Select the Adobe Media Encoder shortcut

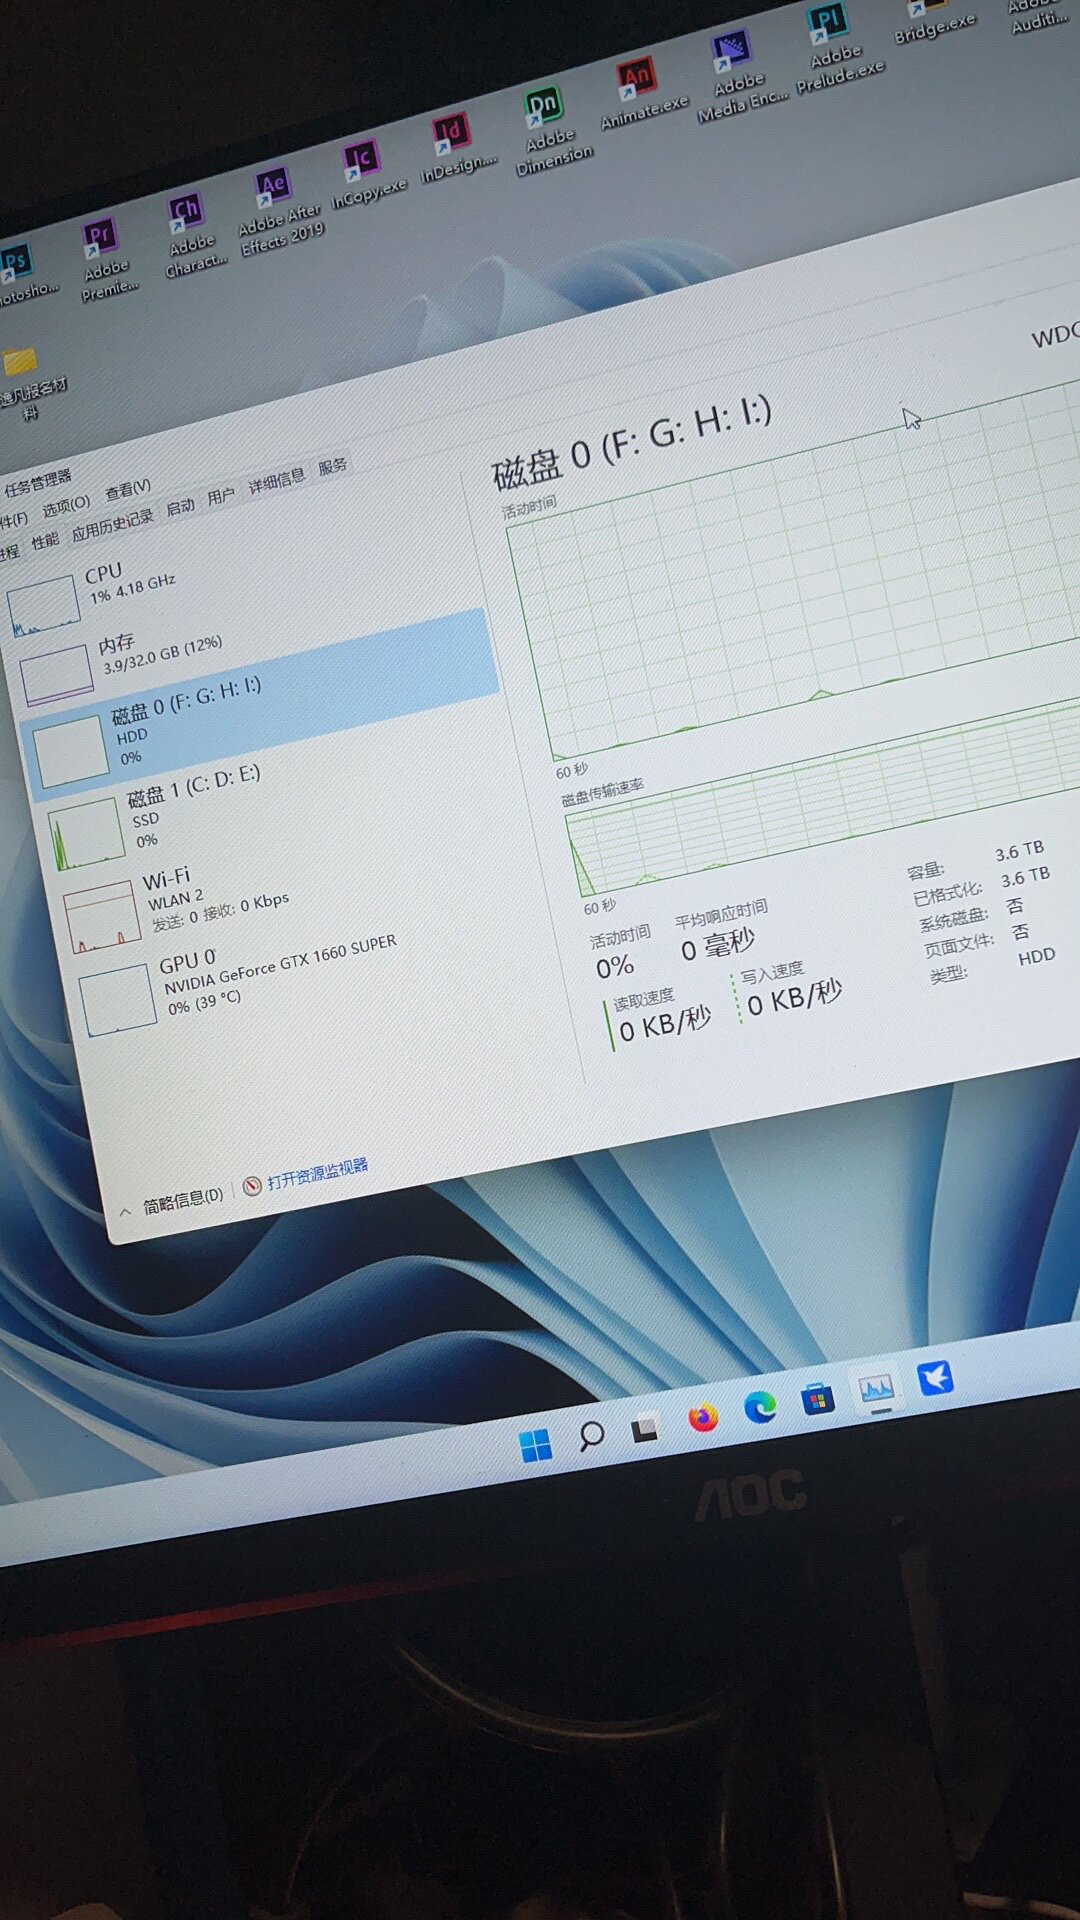click(738, 77)
